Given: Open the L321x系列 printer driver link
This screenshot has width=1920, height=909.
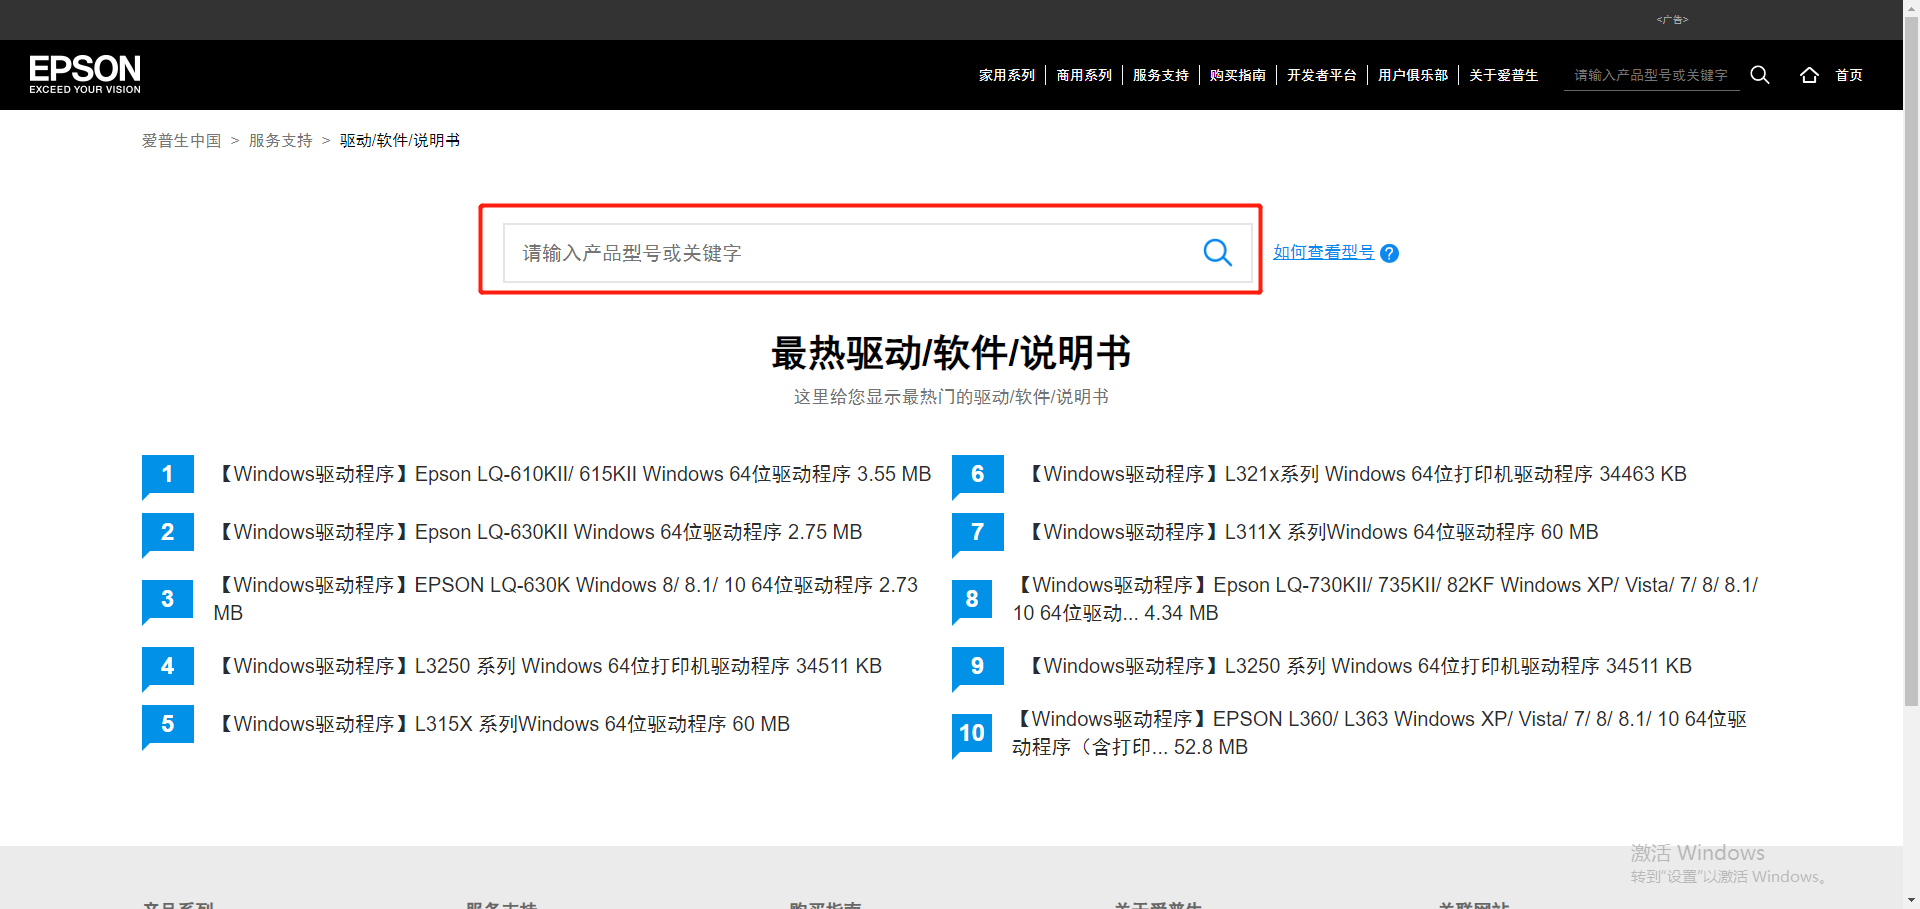Looking at the screenshot, I should [x=1358, y=474].
